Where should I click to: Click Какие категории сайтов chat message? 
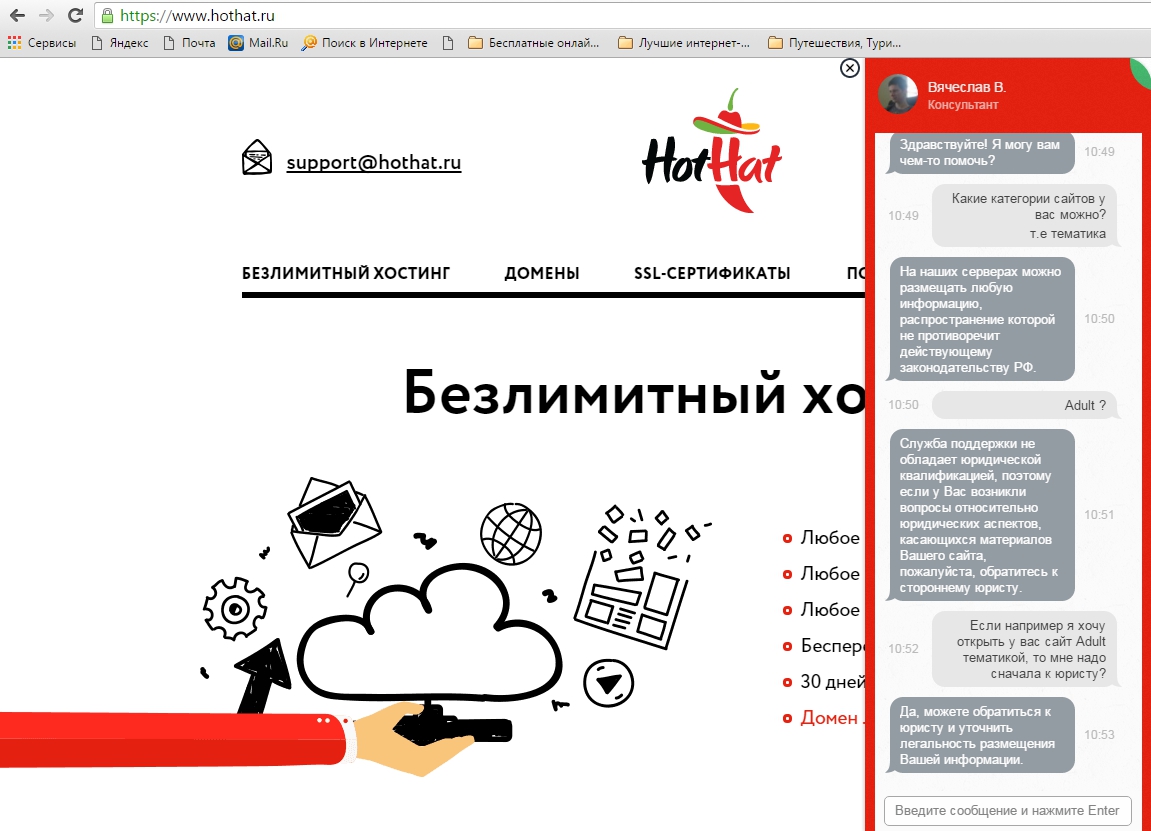(1025, 216)
